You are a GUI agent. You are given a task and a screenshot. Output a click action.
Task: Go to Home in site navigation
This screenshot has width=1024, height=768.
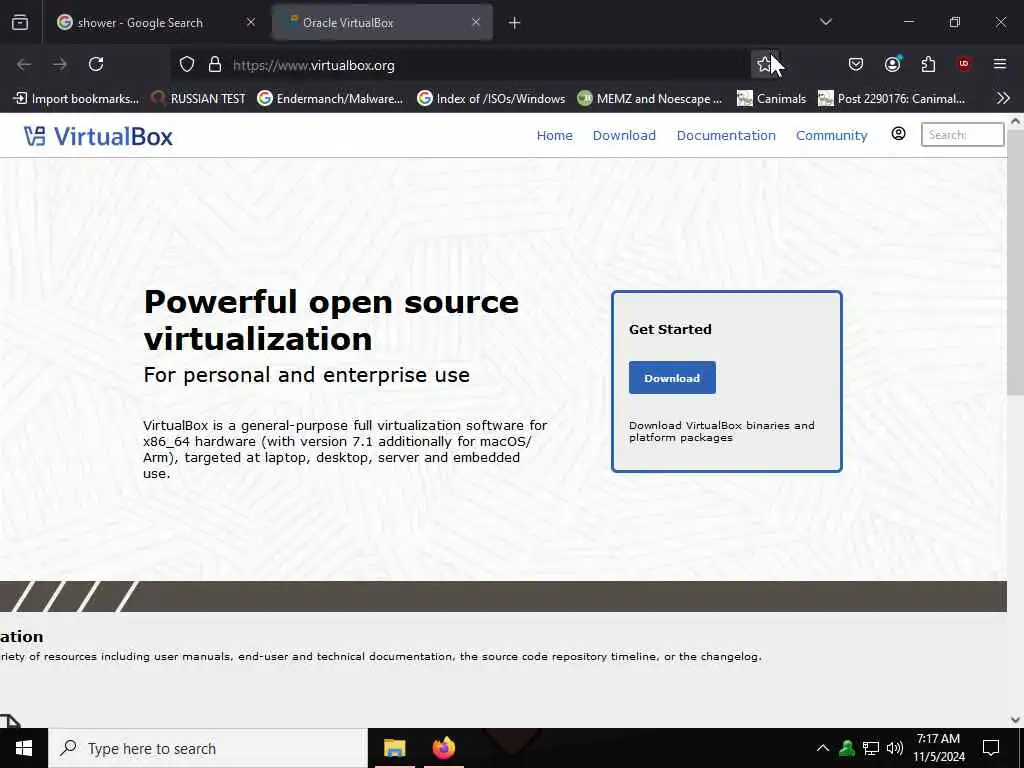[x=554, y=135]
